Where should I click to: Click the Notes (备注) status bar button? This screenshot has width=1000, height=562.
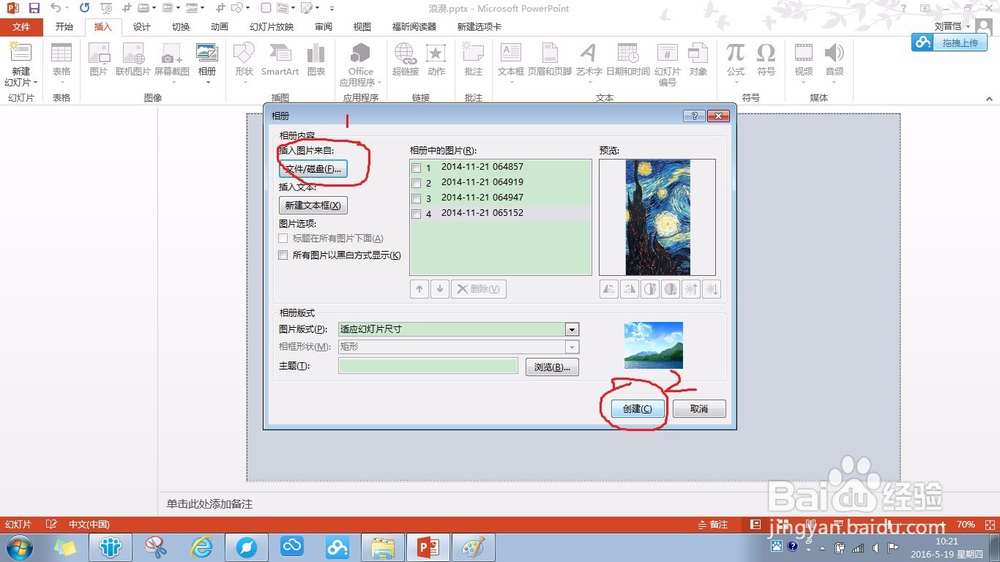(713, 524)
